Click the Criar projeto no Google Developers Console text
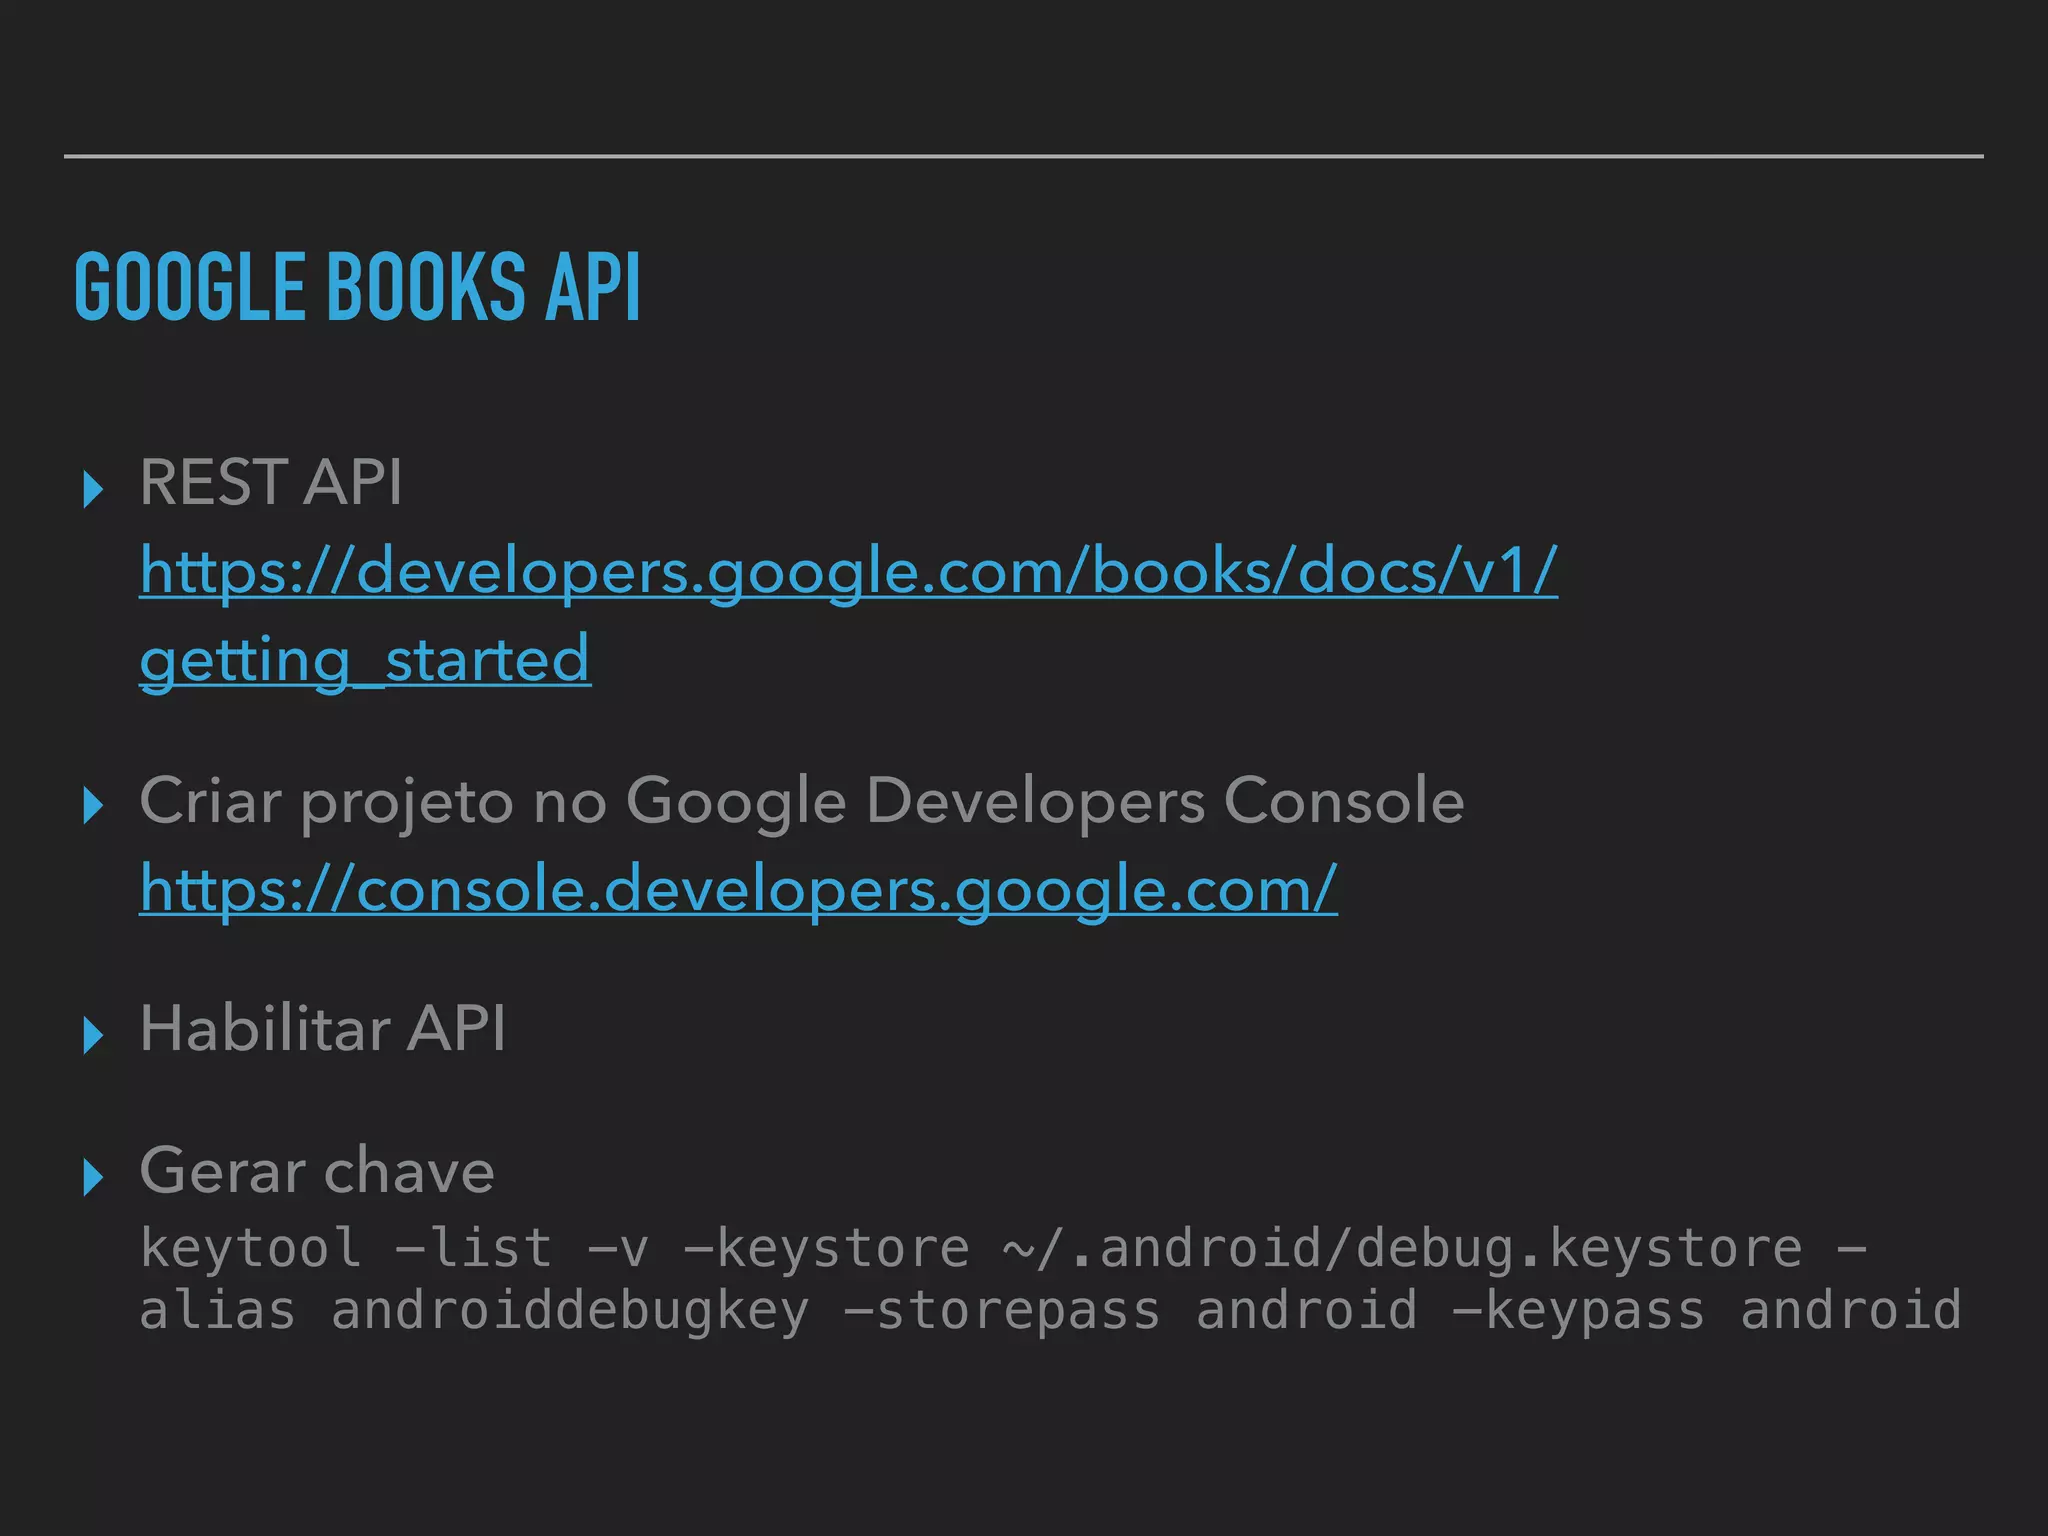Screen dimensions: 2048x1536 (801, 801)
